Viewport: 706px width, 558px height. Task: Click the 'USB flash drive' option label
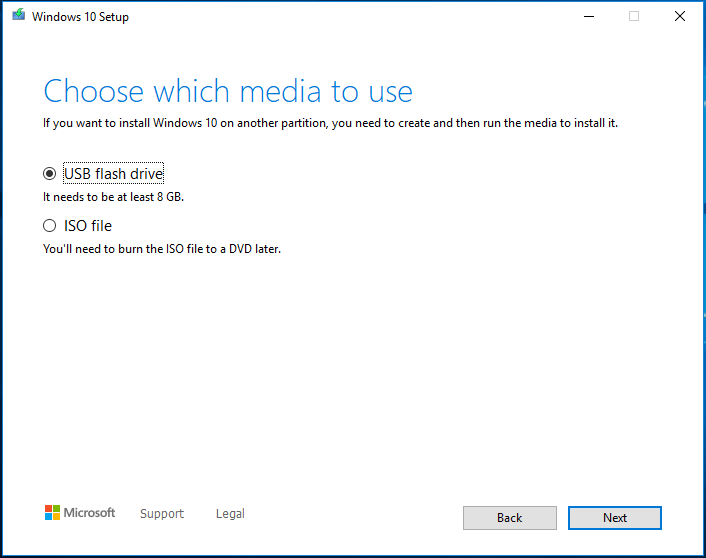(x=113, y=173)
